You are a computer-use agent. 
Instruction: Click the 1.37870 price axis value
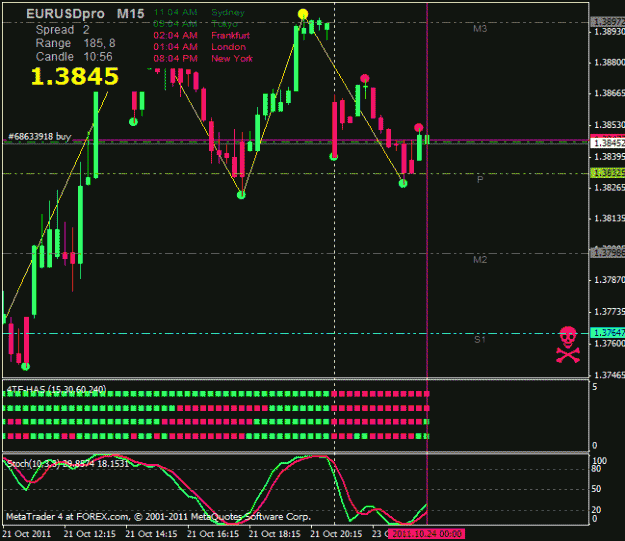pyautogui.click(x=609, y=280)
